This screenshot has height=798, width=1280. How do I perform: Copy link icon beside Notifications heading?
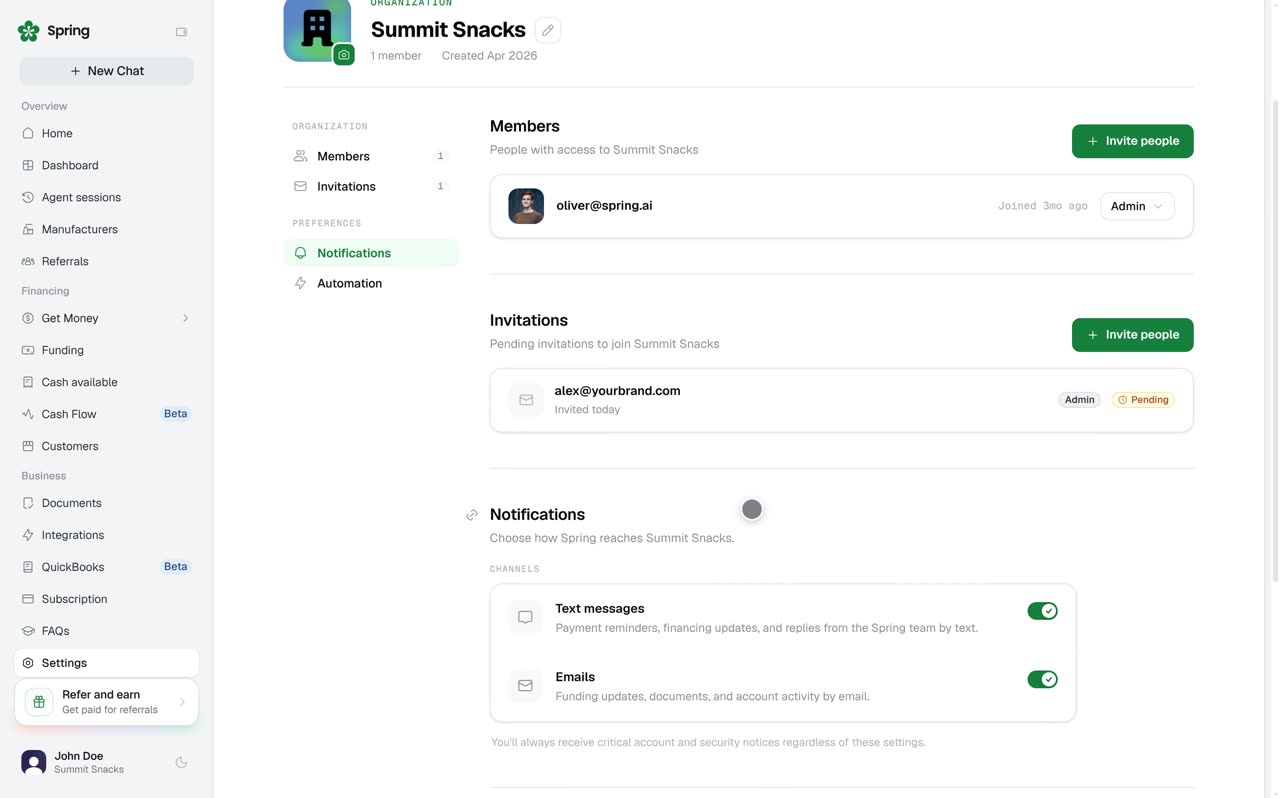(x=472, y=515)
